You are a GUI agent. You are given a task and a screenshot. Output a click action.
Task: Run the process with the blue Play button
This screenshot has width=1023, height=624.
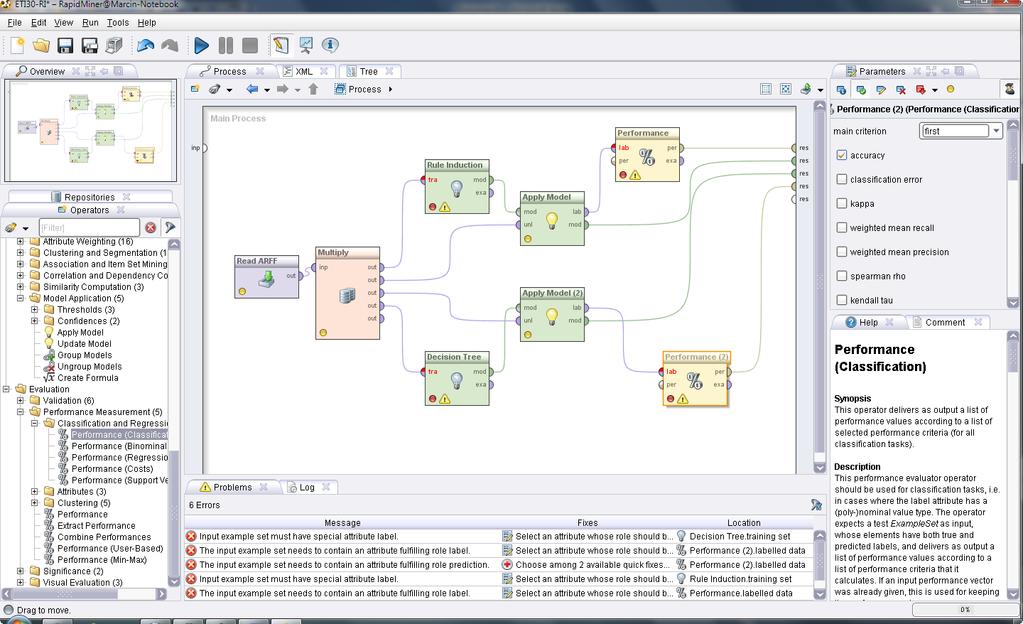click(202, 45)
